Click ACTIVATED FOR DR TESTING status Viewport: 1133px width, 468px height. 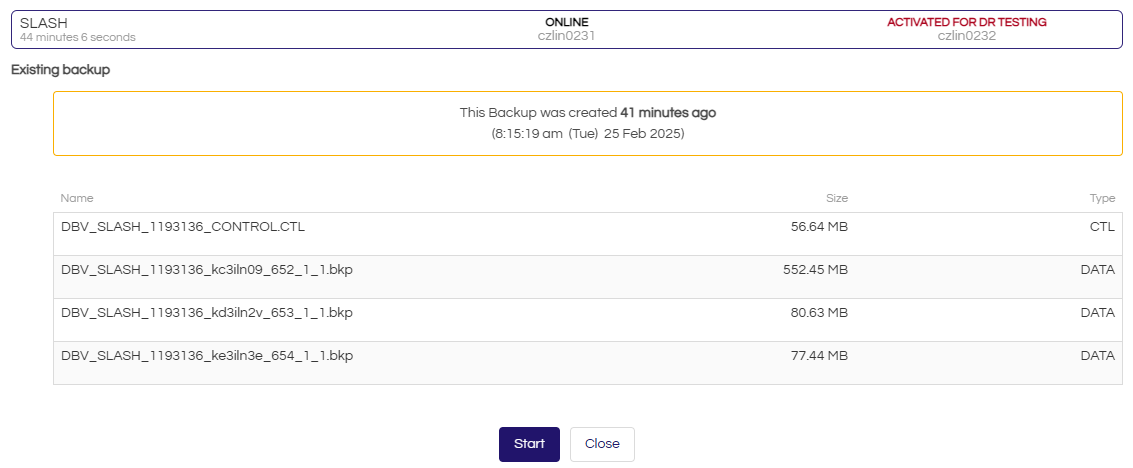coord(966,22)
